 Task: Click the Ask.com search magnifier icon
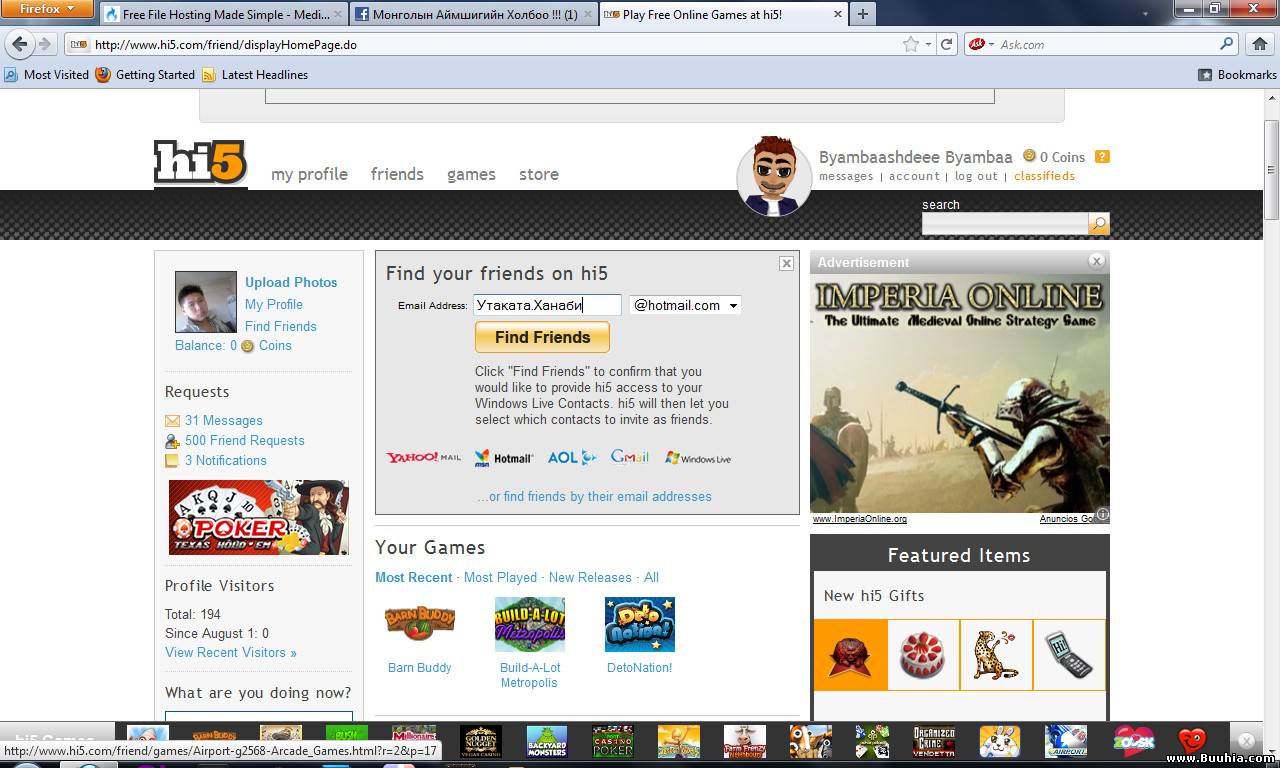point(1226,44)
